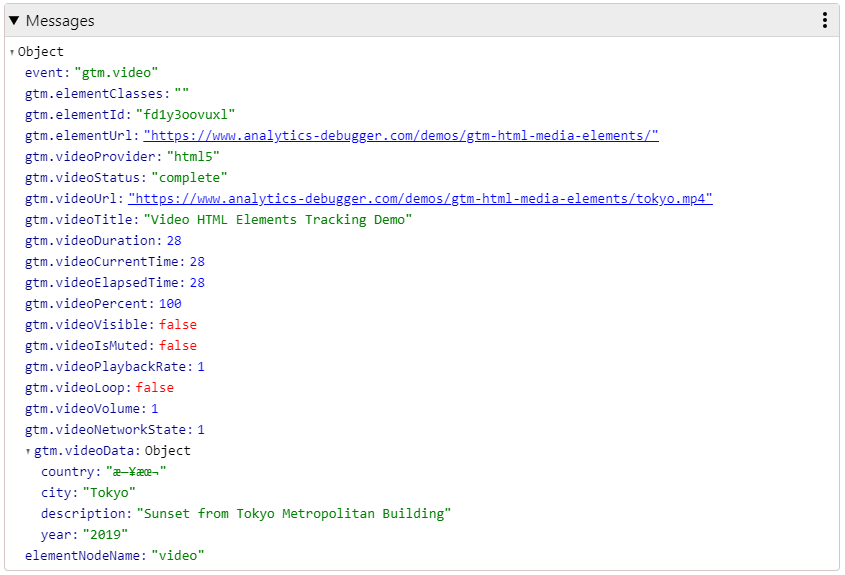This screenshot has height=575, width=845.
Task: Click the gtm.videoIsMuted false value
Action: pos(178,346)
